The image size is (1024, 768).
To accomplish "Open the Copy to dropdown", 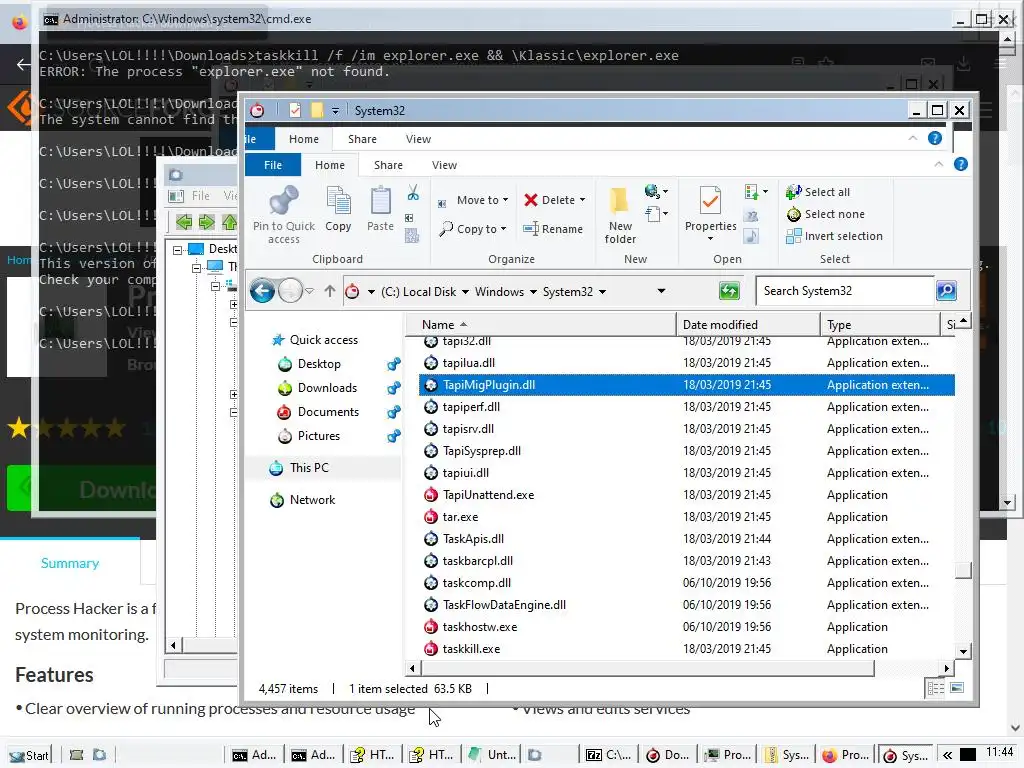I will pyautogui.click(x=473, y=229).
